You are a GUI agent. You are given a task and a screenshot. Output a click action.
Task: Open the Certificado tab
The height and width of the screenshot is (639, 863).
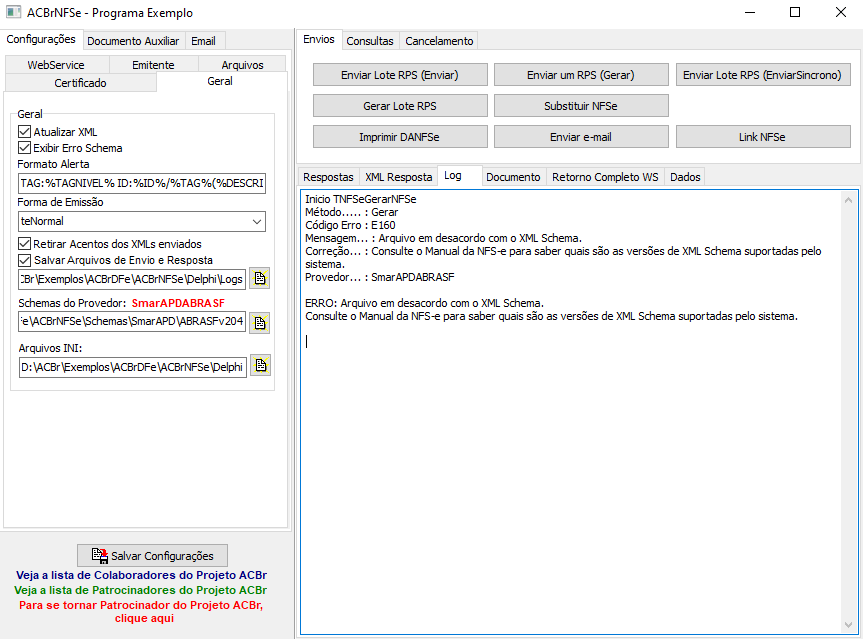pos(80,83)
